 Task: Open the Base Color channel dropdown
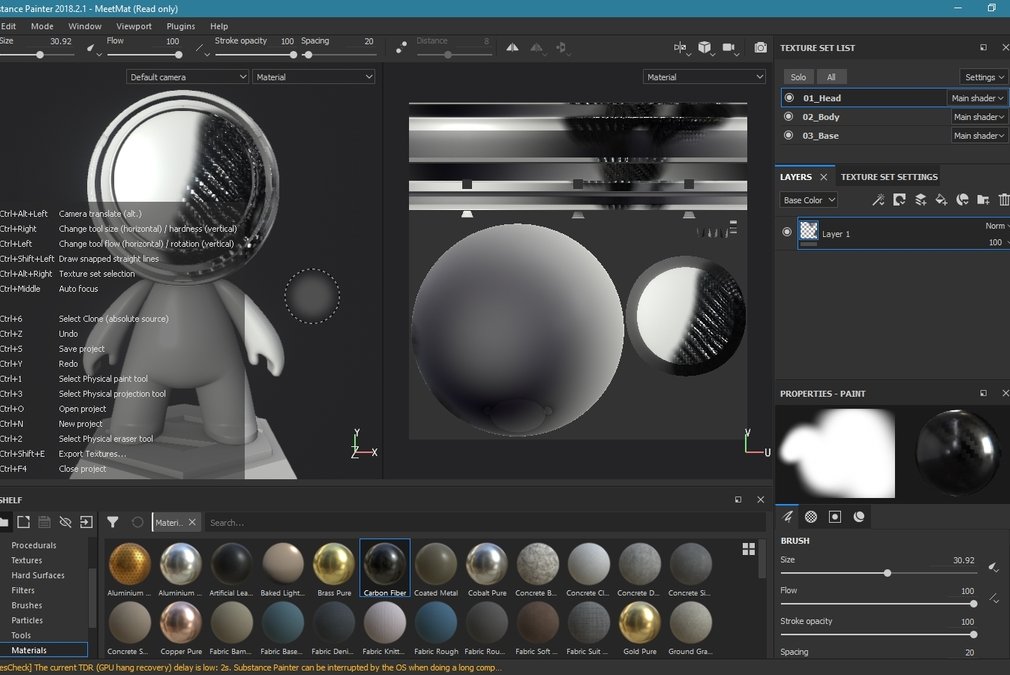point(808,200)
